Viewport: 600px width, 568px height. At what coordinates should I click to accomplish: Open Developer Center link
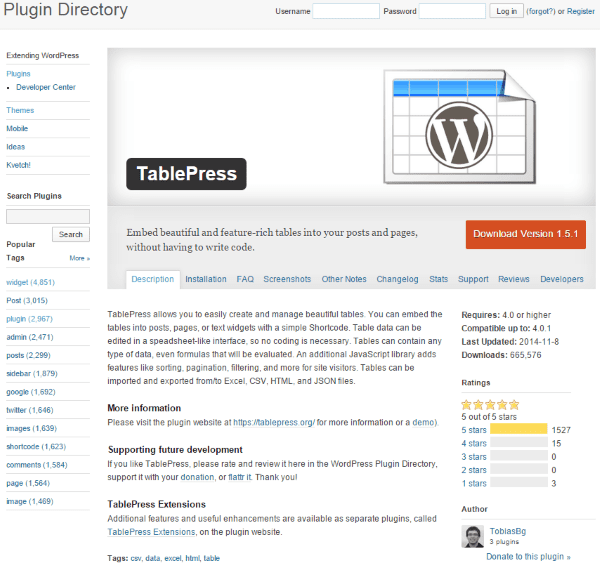(46, 87)
